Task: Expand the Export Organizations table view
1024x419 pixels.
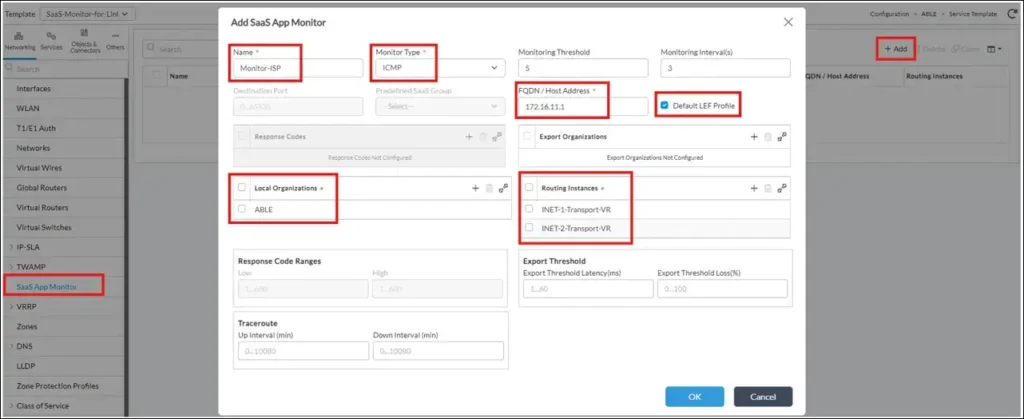Action: tap(783, 136)
